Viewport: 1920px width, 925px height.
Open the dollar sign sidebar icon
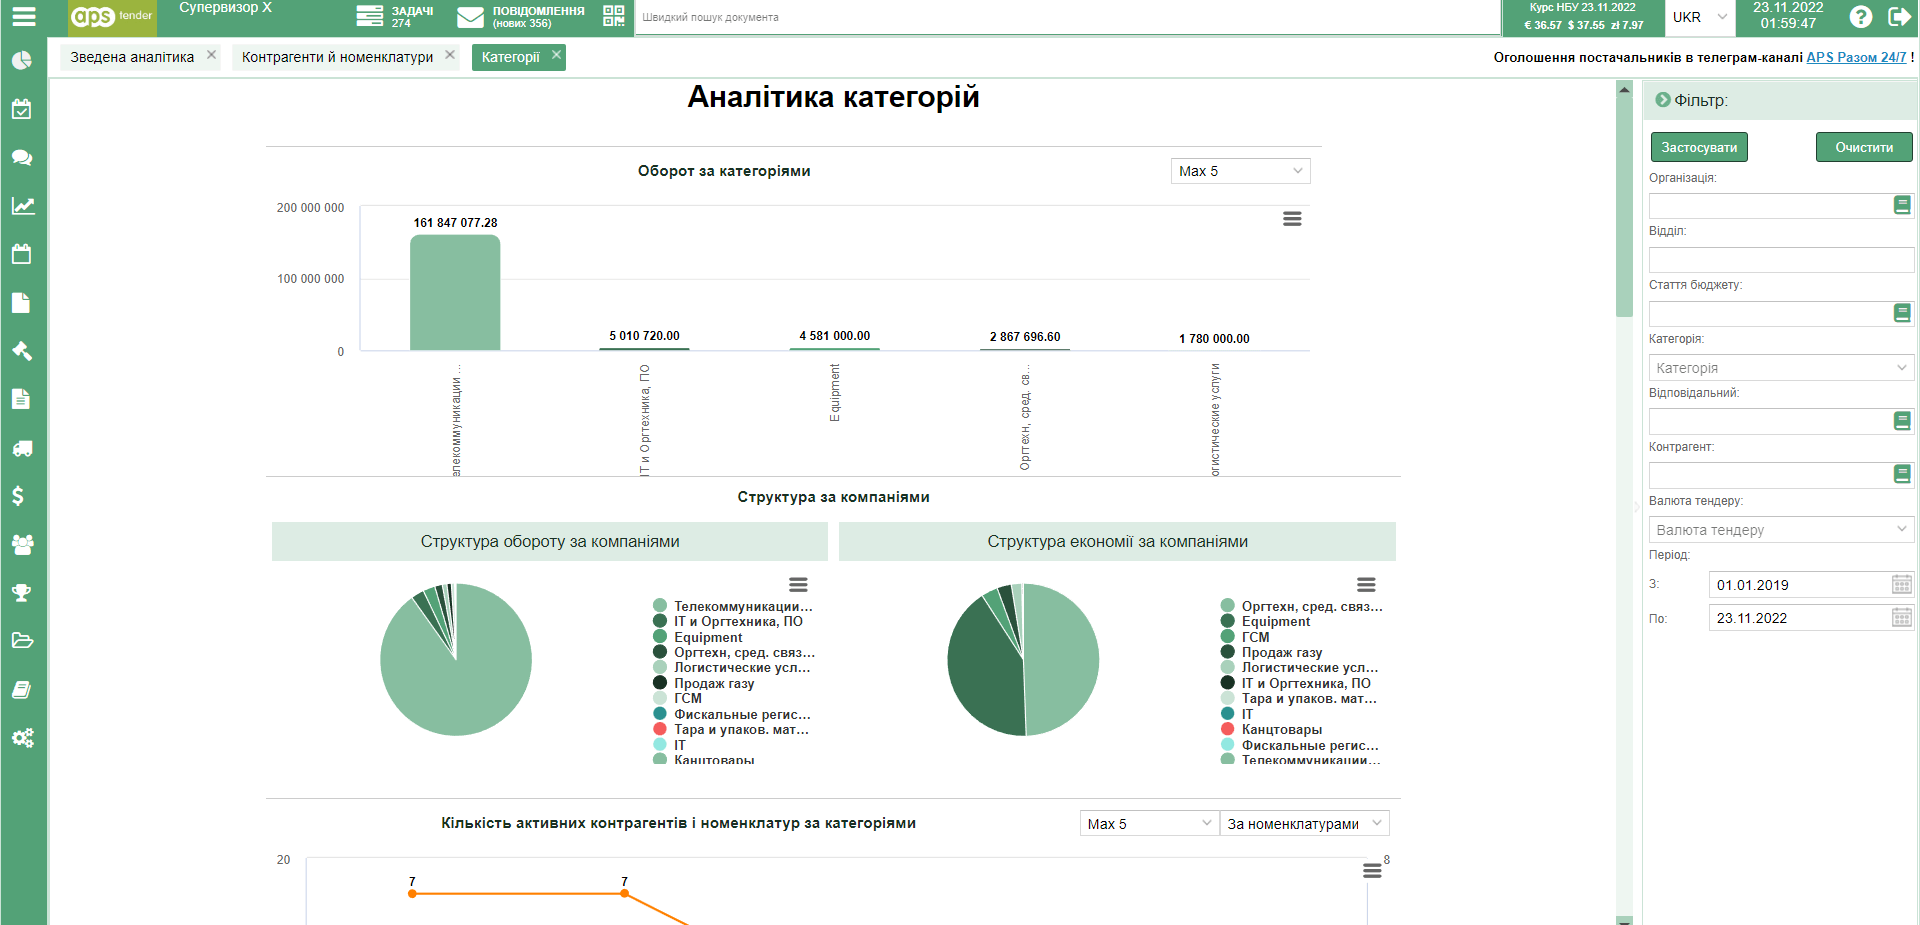coord(18,496)
